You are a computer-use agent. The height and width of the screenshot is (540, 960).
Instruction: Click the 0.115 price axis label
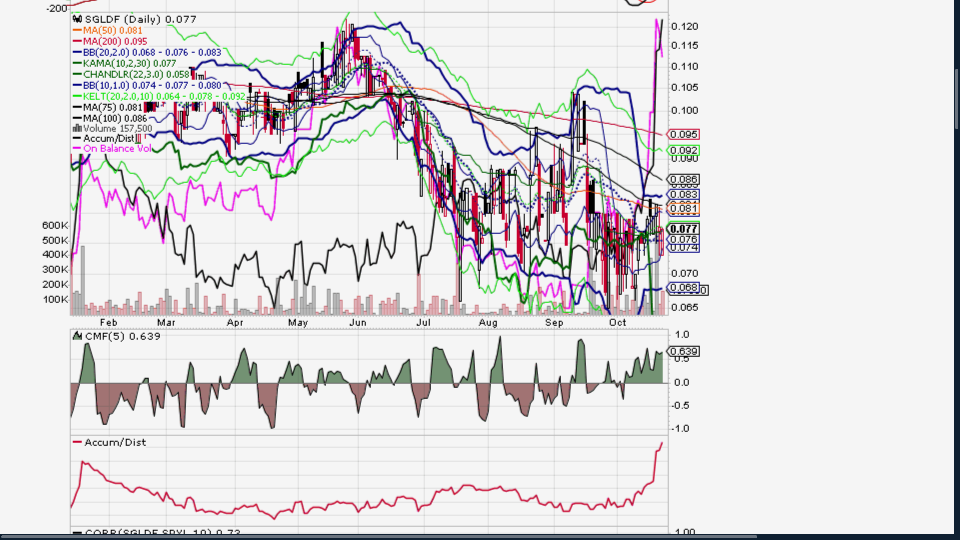click(x=684, y=46)
